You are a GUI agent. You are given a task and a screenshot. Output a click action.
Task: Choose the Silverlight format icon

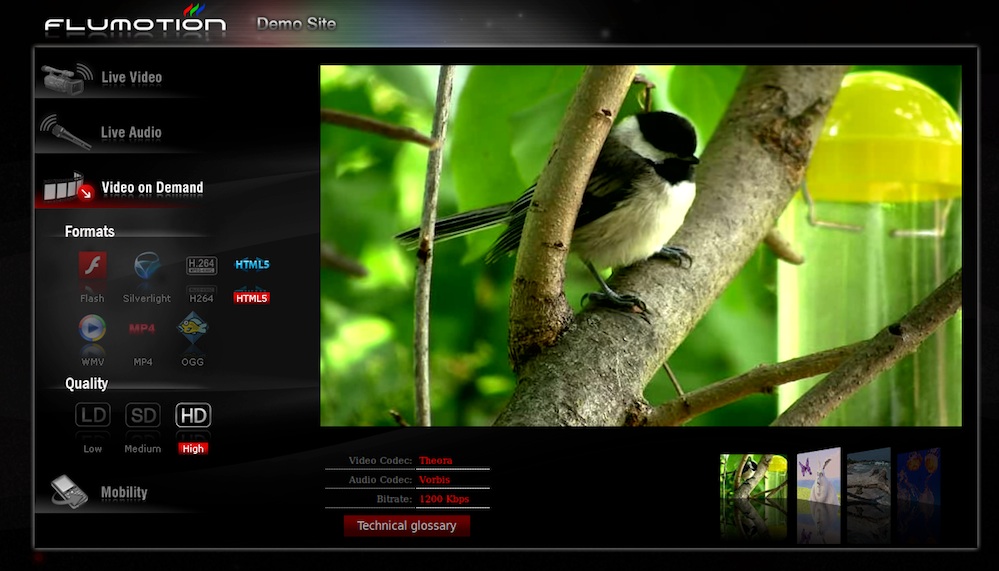[x=147, y=267]
